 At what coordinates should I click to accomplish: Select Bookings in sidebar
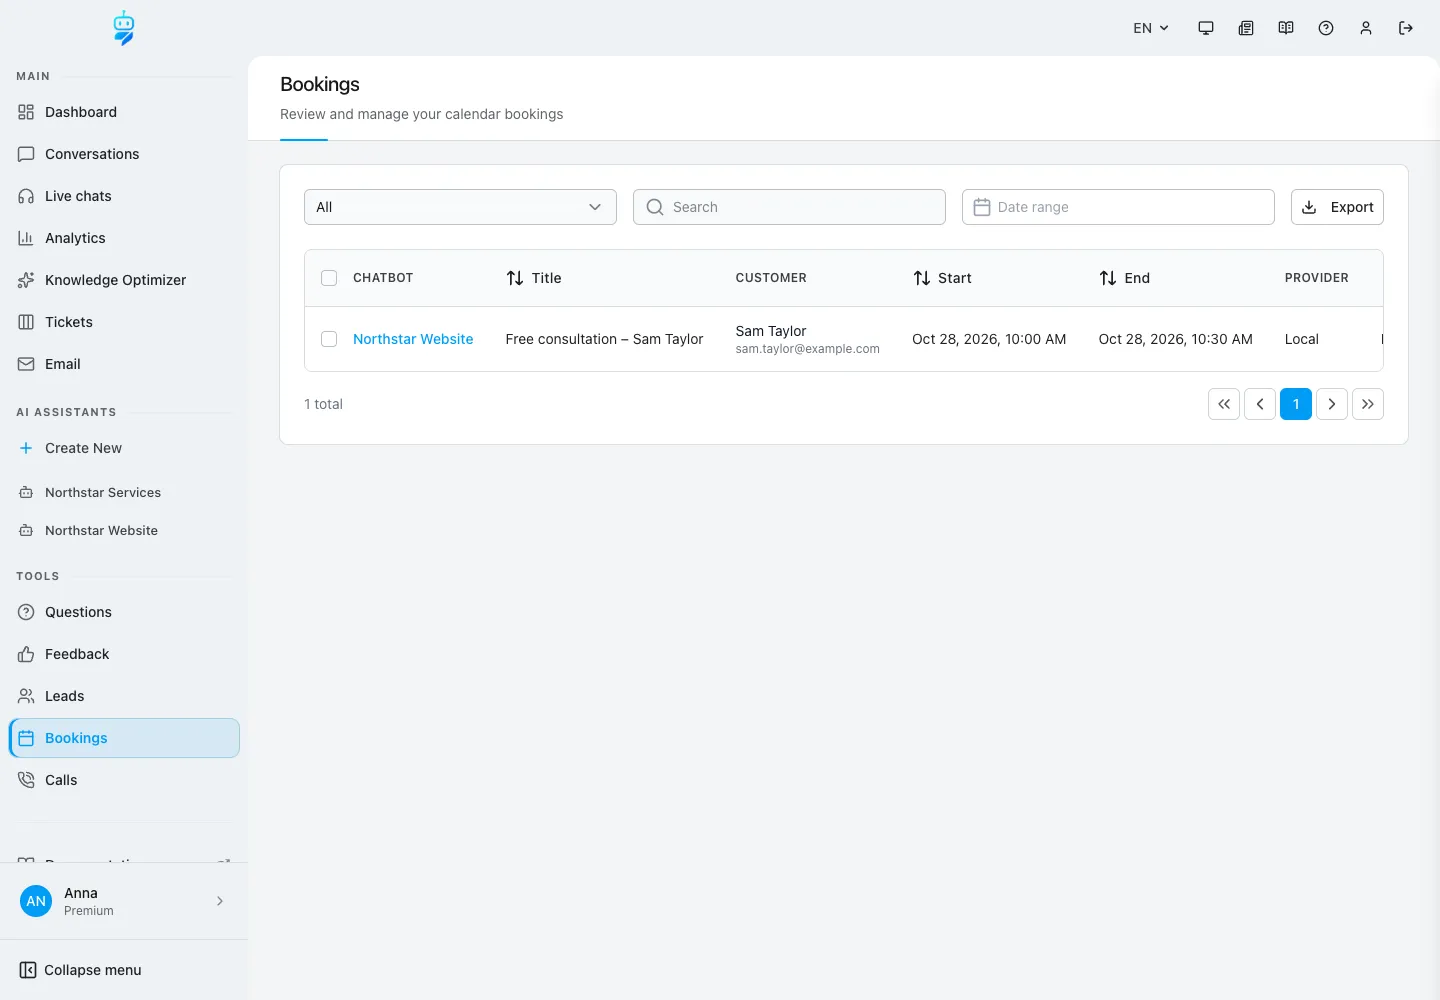pyautogui.click(x=124, y=738)
